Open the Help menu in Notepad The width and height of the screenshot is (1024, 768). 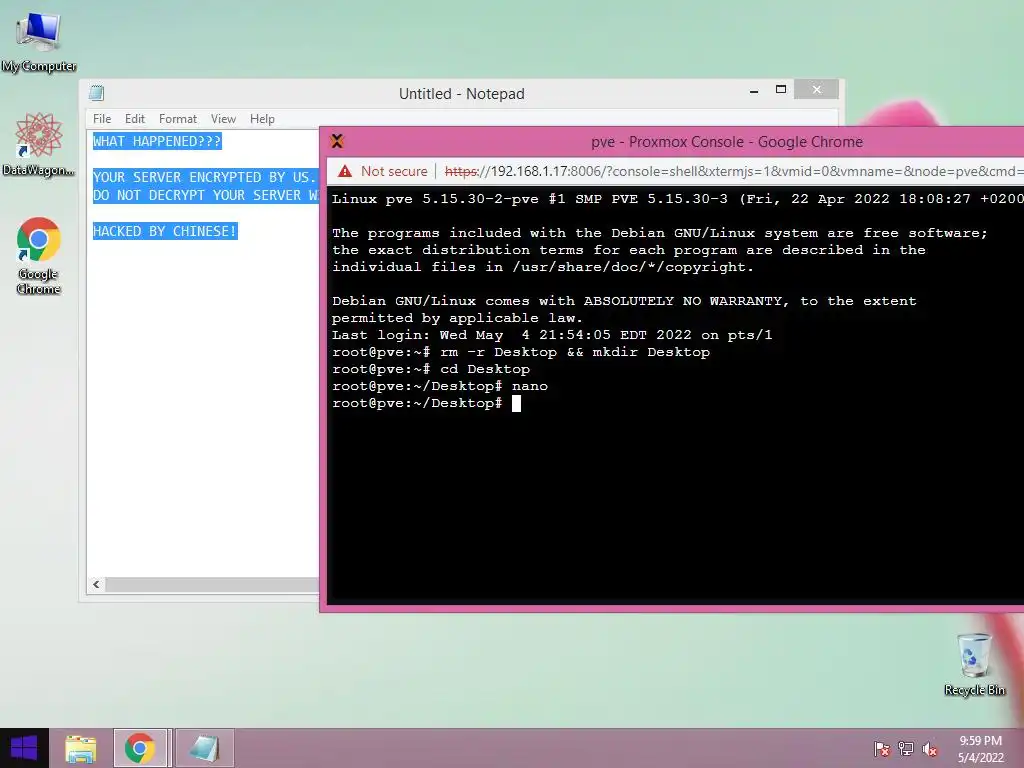(x=262, y=119)
